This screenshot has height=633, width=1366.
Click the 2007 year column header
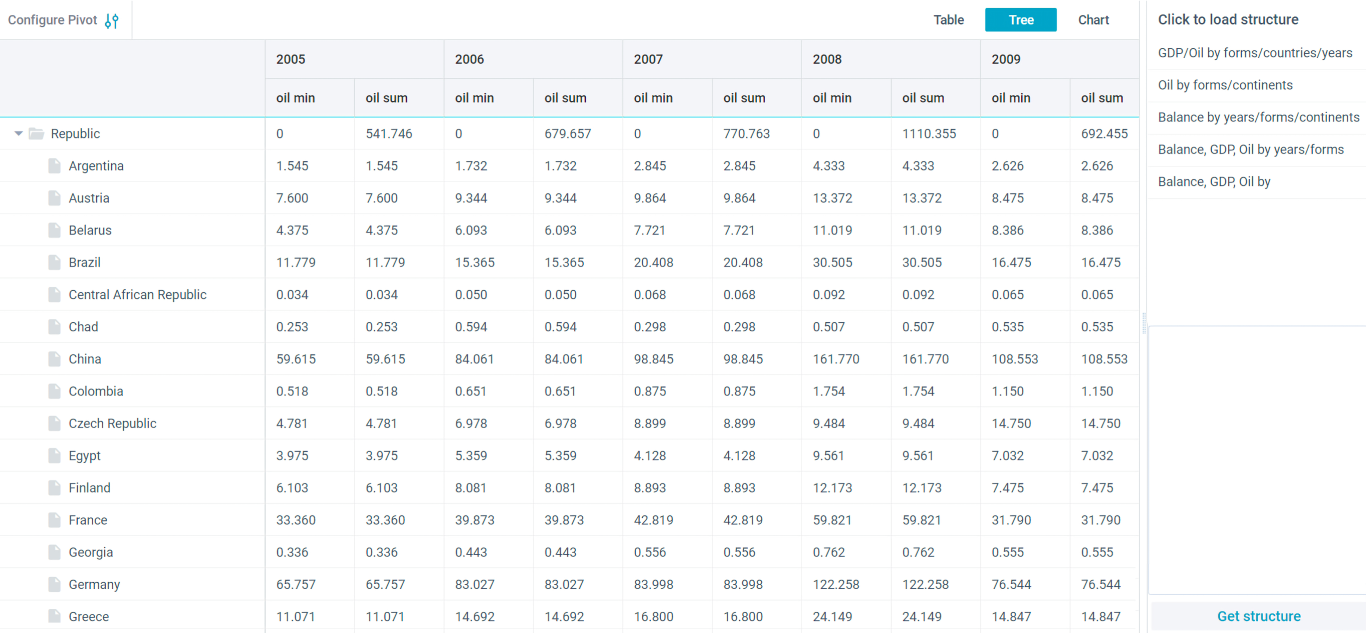(x=648, y=59)
